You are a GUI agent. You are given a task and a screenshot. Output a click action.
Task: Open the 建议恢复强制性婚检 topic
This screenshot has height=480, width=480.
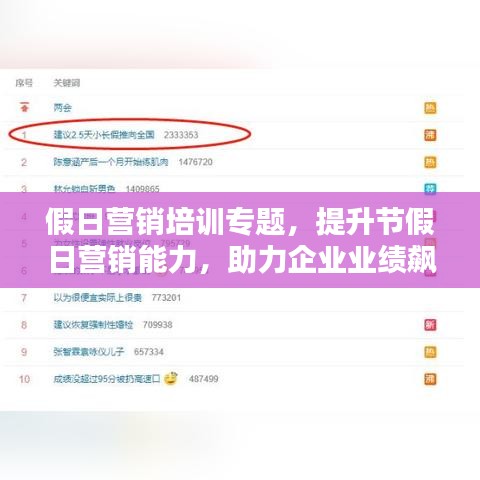pyautogui.click(x=93, y=325)
